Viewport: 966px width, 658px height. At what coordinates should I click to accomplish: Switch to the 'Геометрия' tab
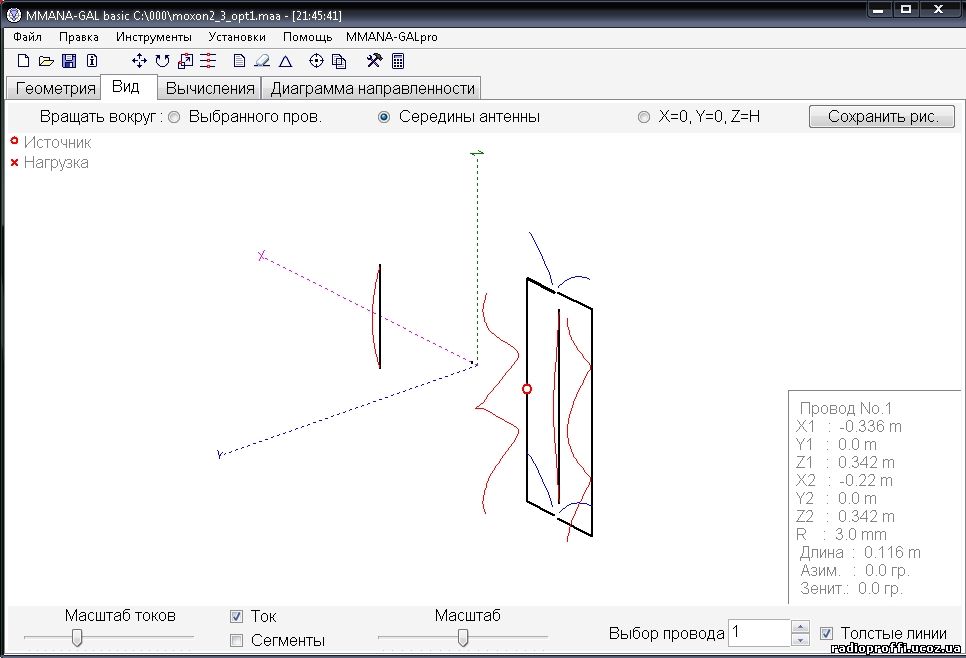tap(55, 88)
